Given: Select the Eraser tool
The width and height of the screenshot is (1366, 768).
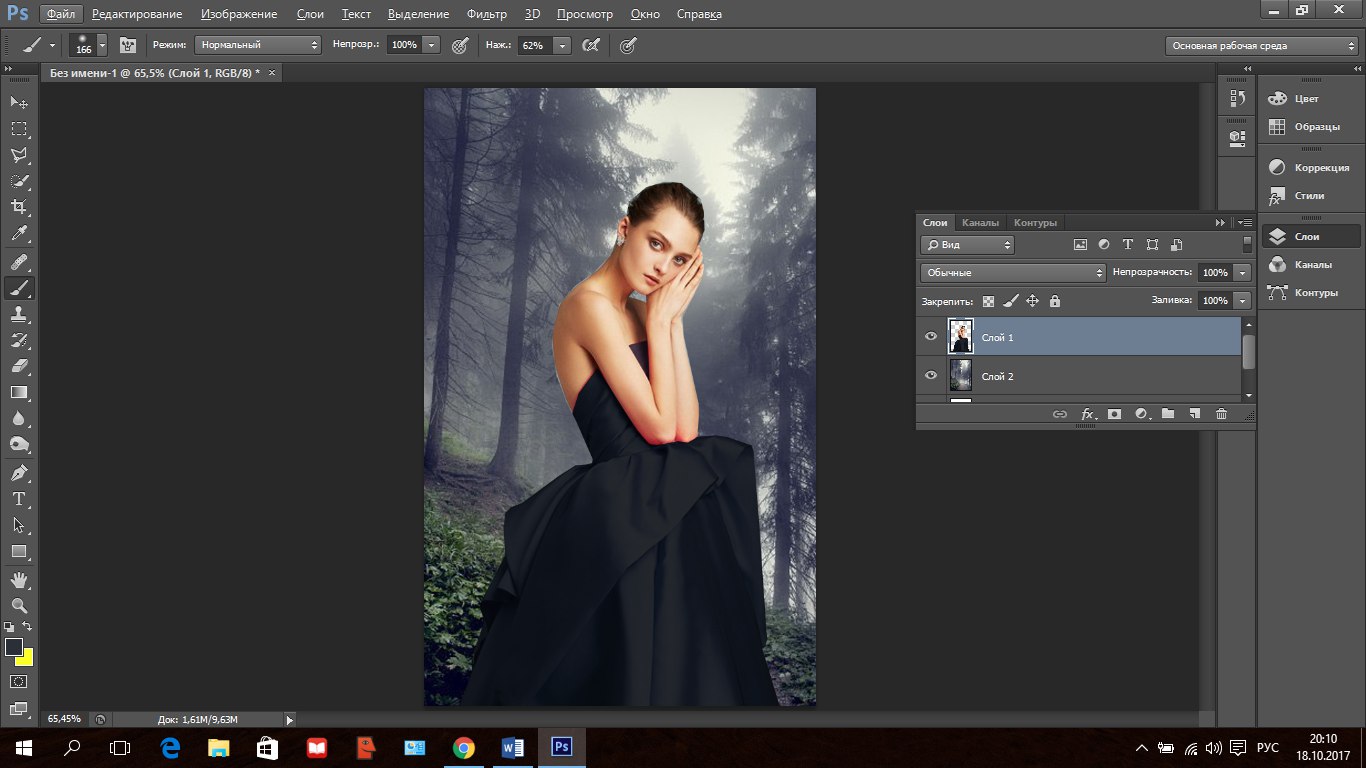Looking at the screenshot, I should [19, 366].
